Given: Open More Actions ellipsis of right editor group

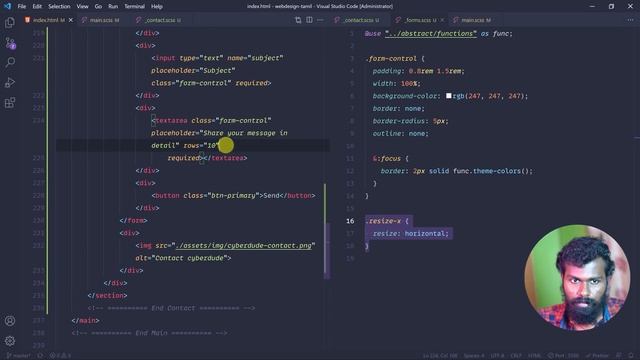Looking at the screenshot, I should (x=631, y=20).
